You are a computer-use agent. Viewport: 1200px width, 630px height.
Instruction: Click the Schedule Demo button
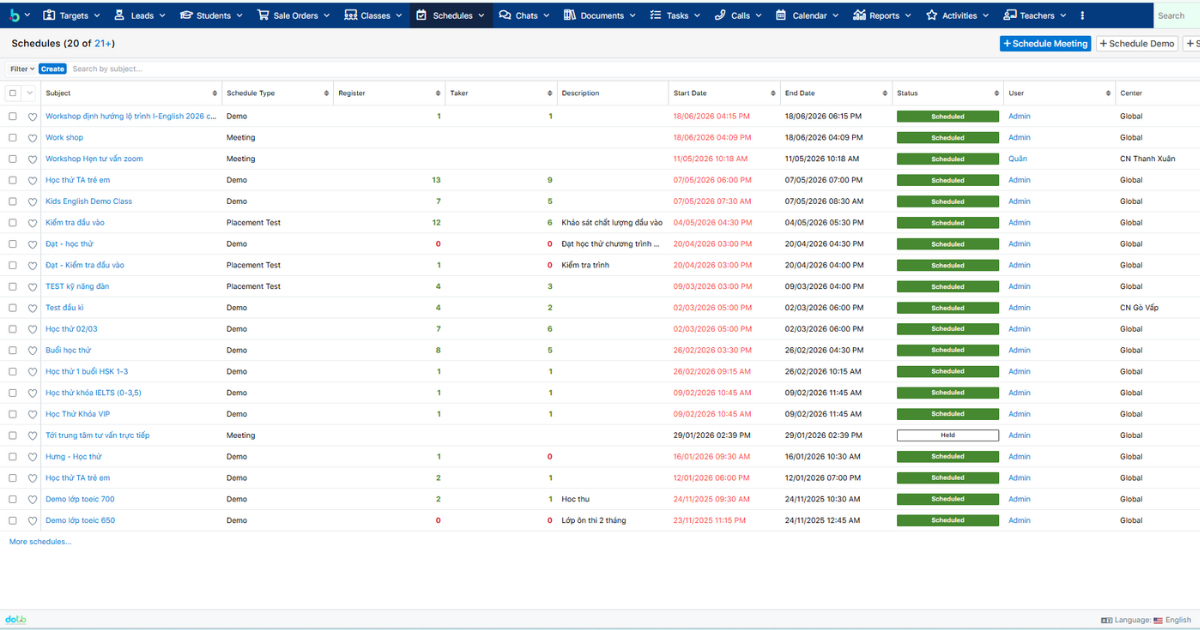[1137, 44]
